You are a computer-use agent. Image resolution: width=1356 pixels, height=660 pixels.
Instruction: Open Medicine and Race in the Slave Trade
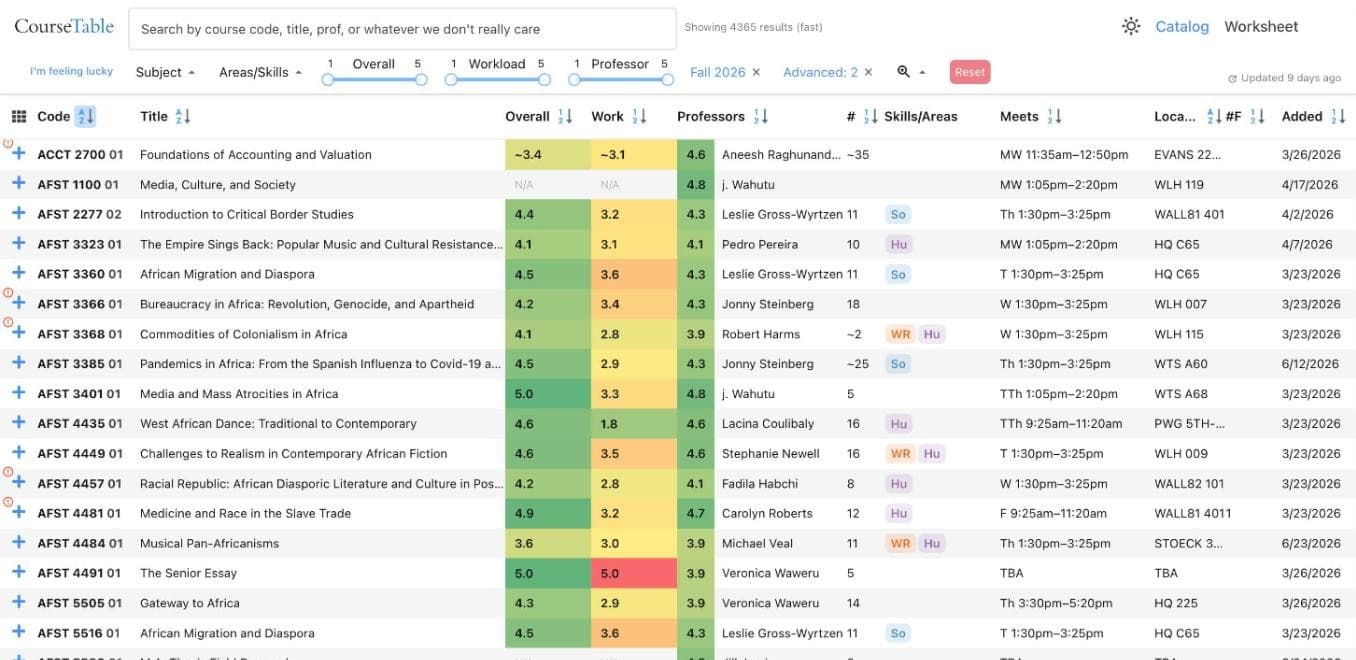245,513
